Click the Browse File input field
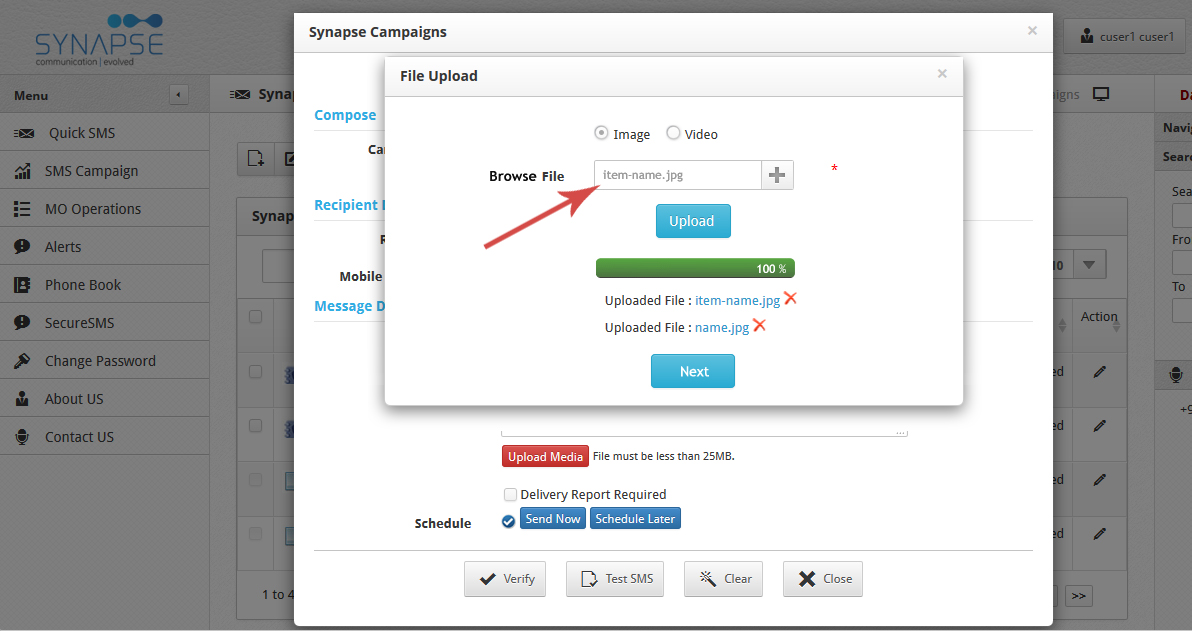Viewport: 1192px width, 631px height. pyautogui.click(x=678, y=175)
